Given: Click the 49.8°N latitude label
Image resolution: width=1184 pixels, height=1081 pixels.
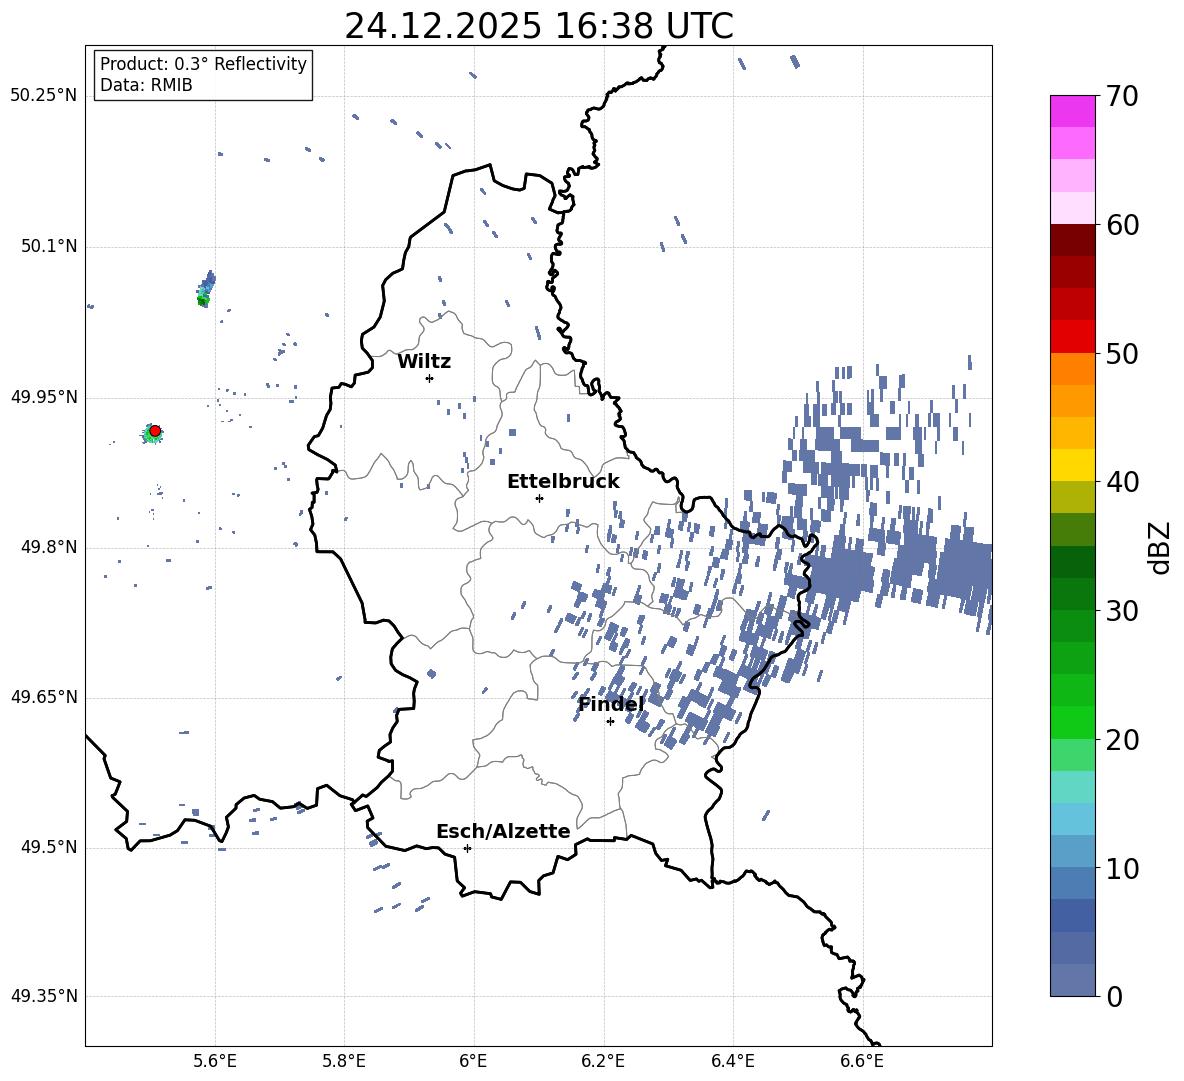Looking at the screenshot, I should tap(50, 547).
